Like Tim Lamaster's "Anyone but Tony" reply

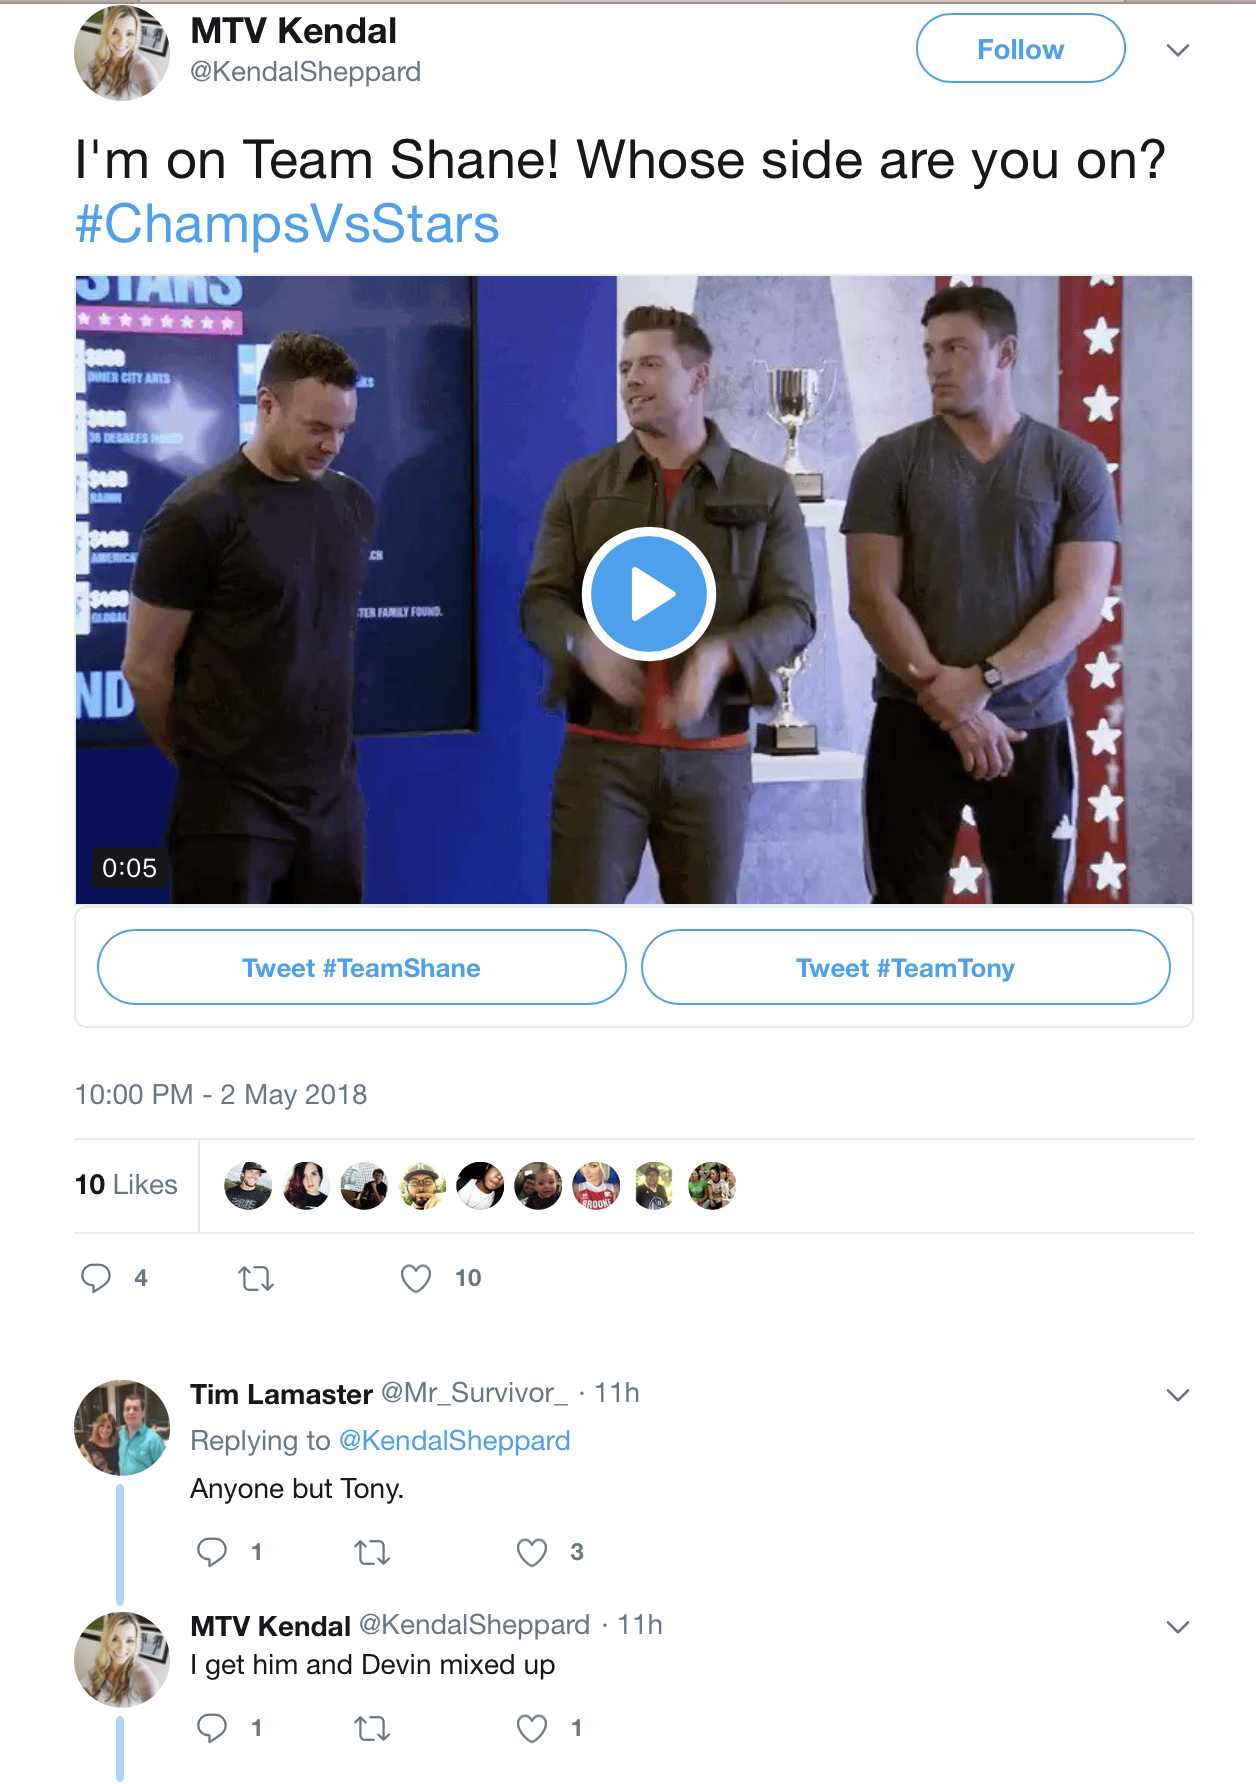tap(532, 1552)
